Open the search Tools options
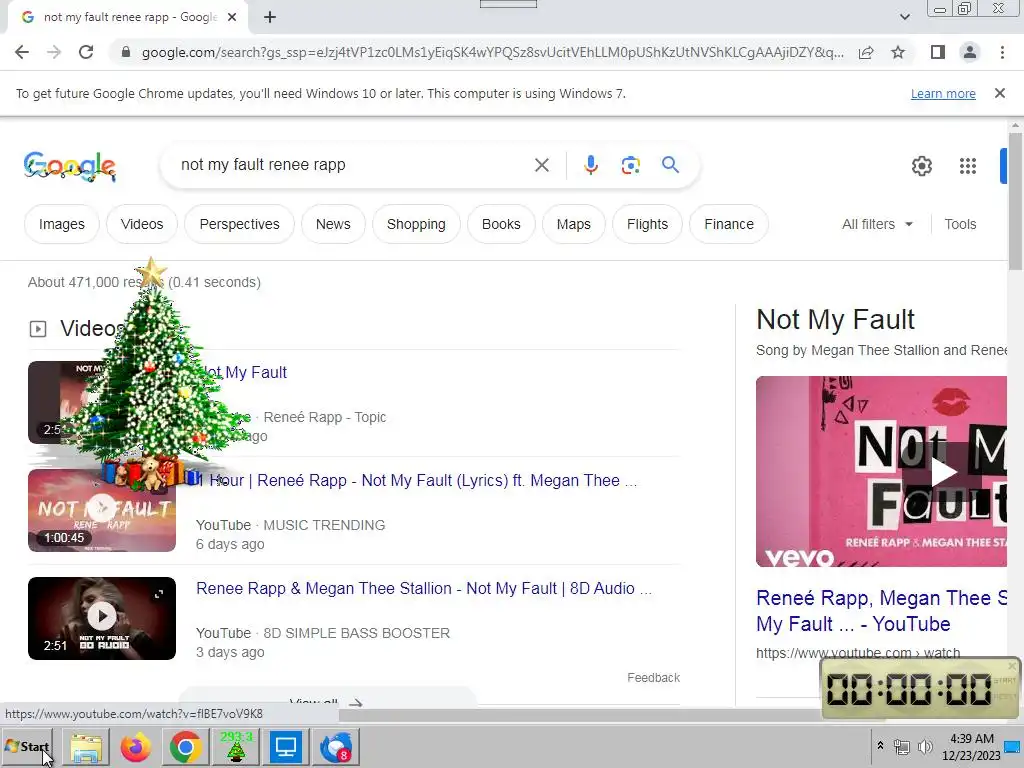 click(x=960, y=224)
